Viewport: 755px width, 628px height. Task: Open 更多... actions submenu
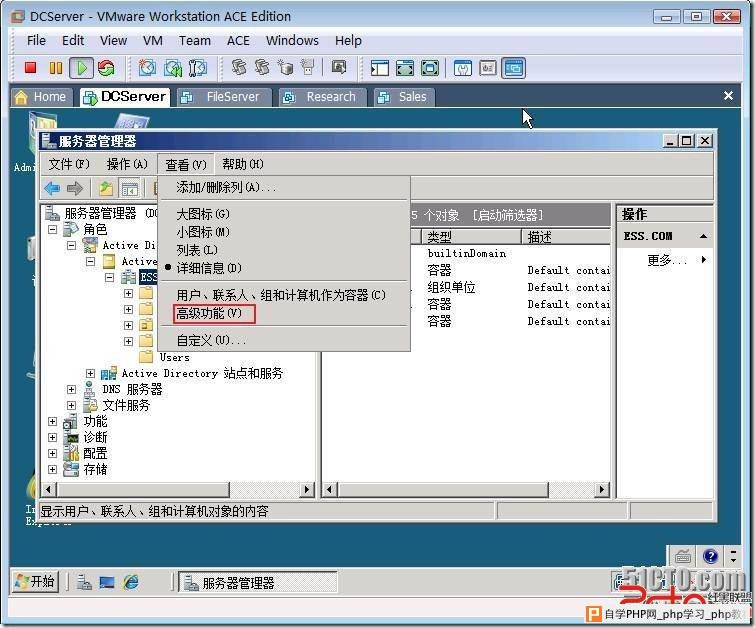tap(665, 260)
